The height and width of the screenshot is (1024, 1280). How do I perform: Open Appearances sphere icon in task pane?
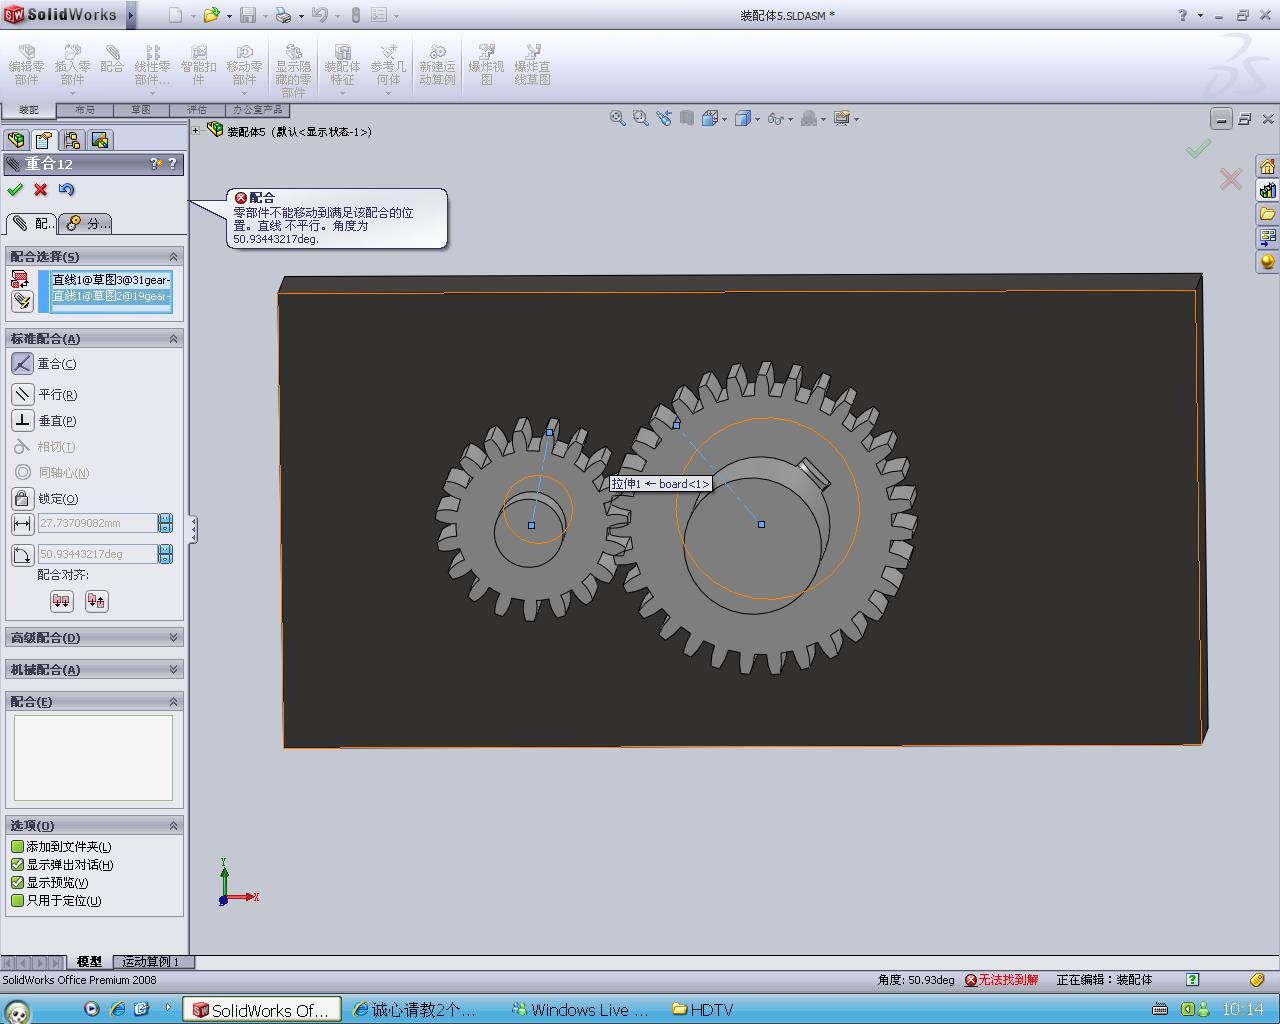click(x=1267, y=262)
